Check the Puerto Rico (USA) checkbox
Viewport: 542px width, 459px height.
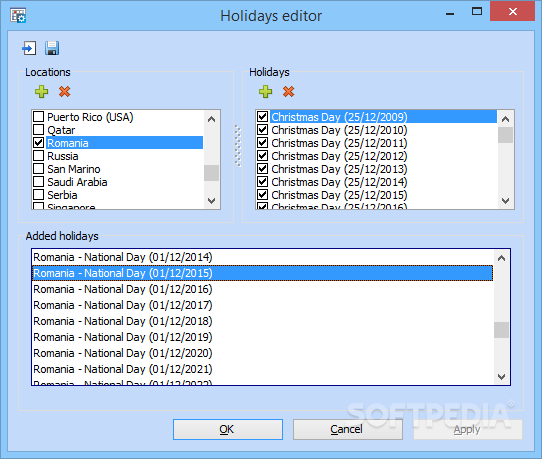tap(38, 116)
